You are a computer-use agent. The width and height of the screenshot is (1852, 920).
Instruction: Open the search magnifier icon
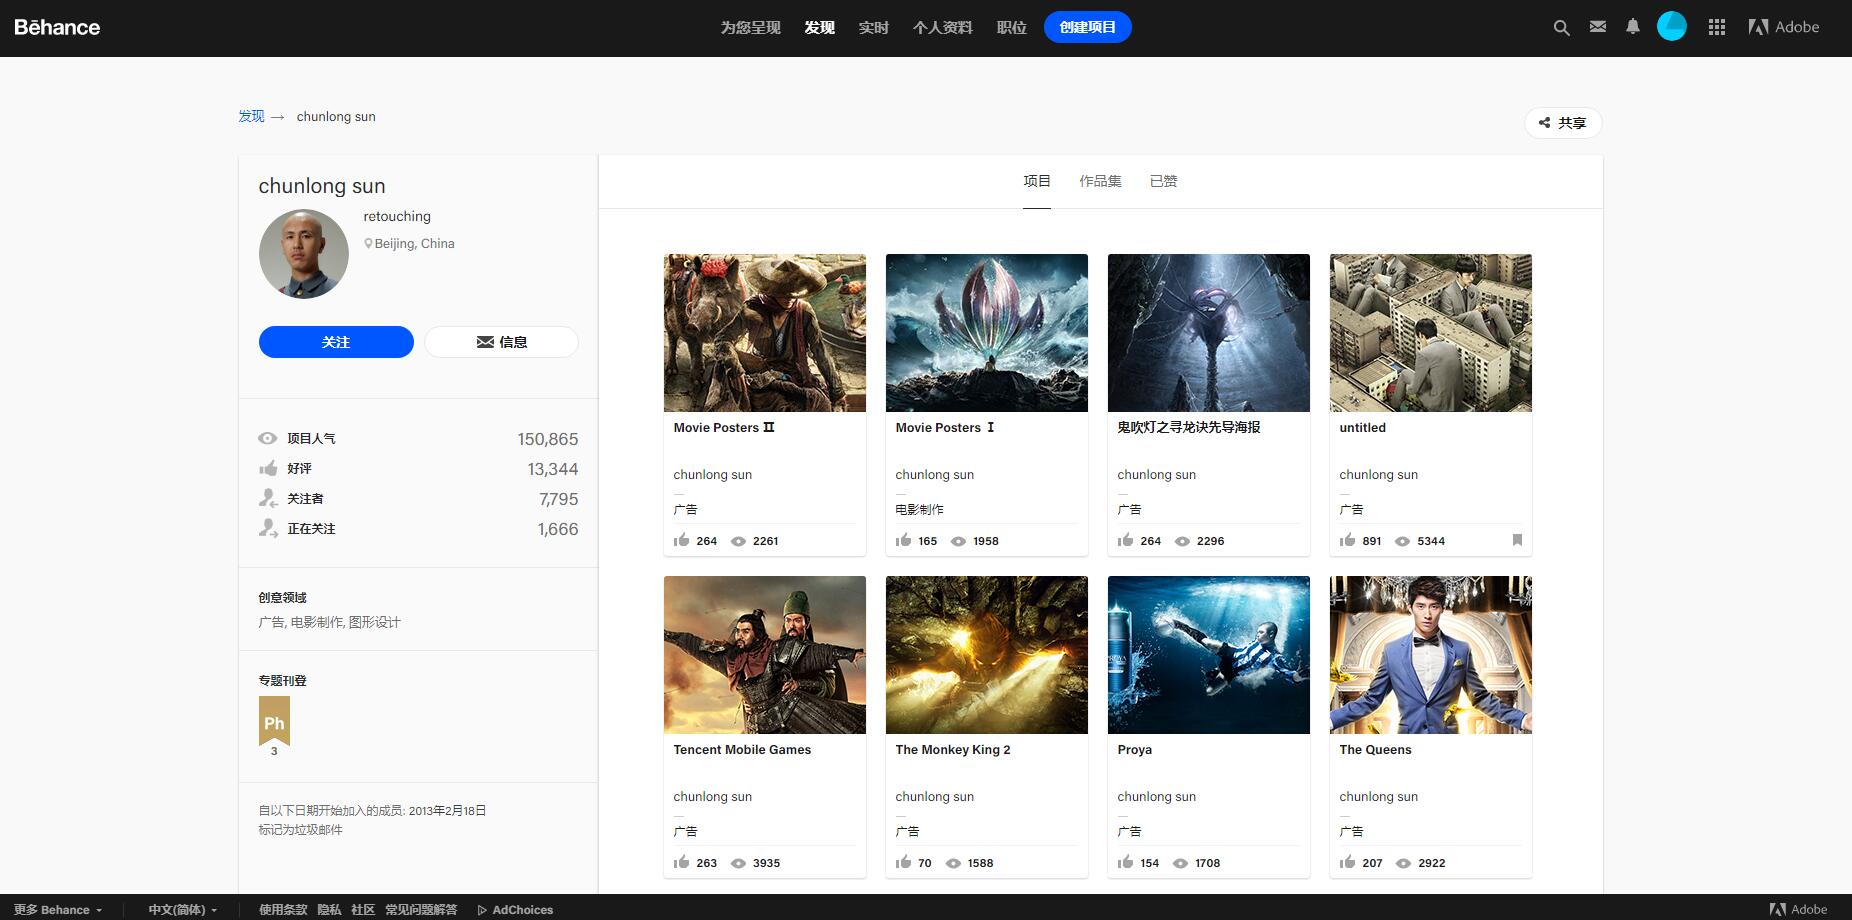click(x=1561, y=28)
